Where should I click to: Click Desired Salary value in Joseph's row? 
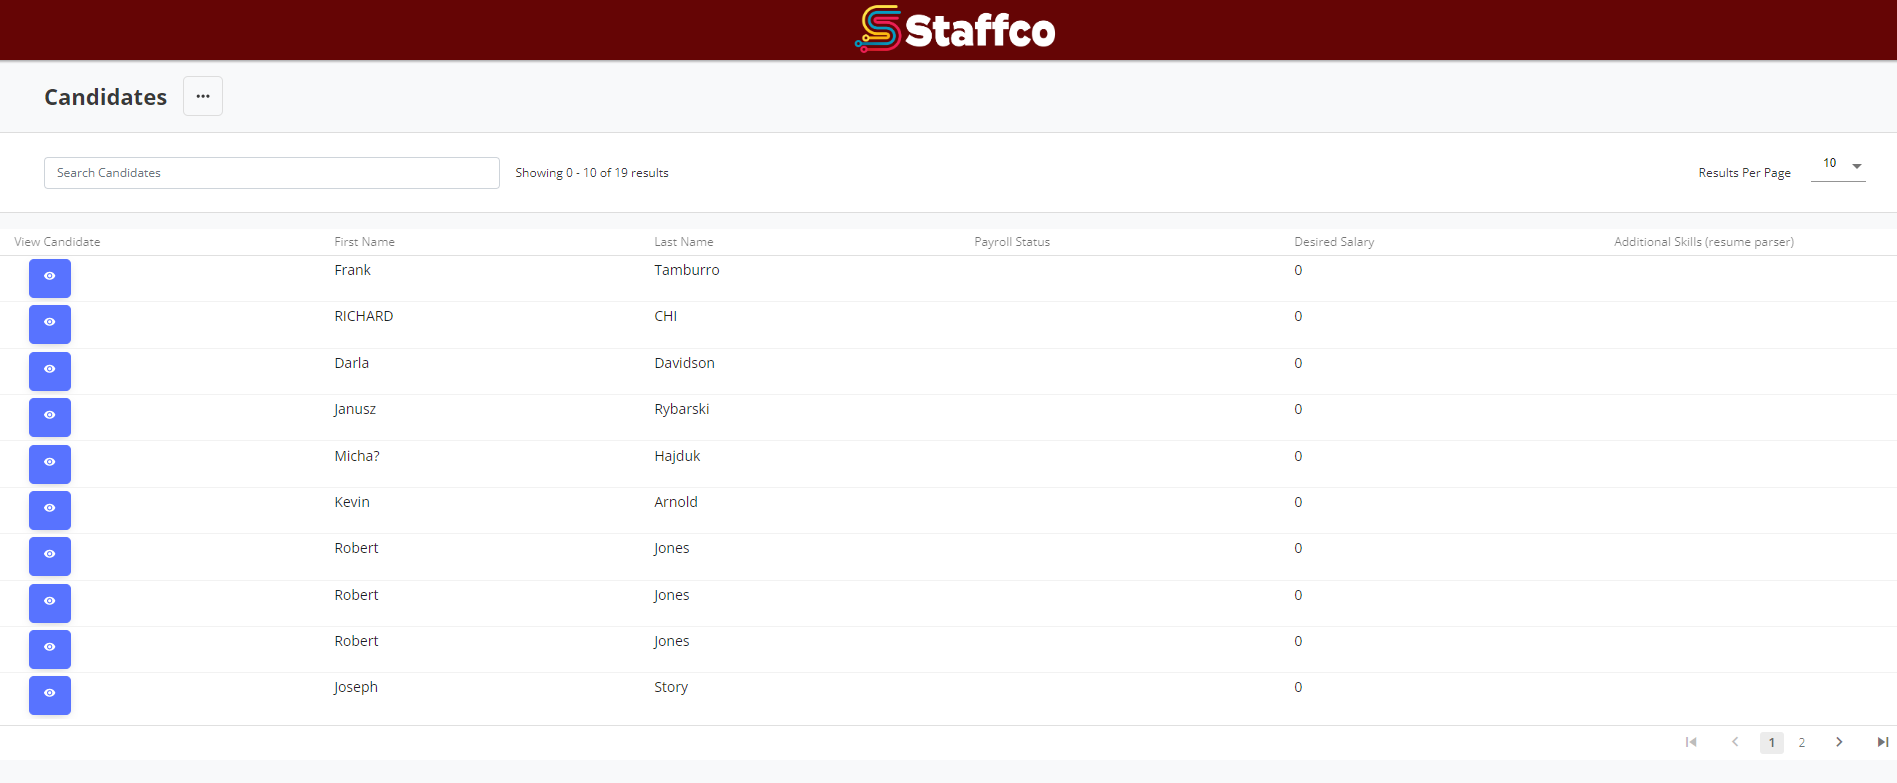(1298, 687)
